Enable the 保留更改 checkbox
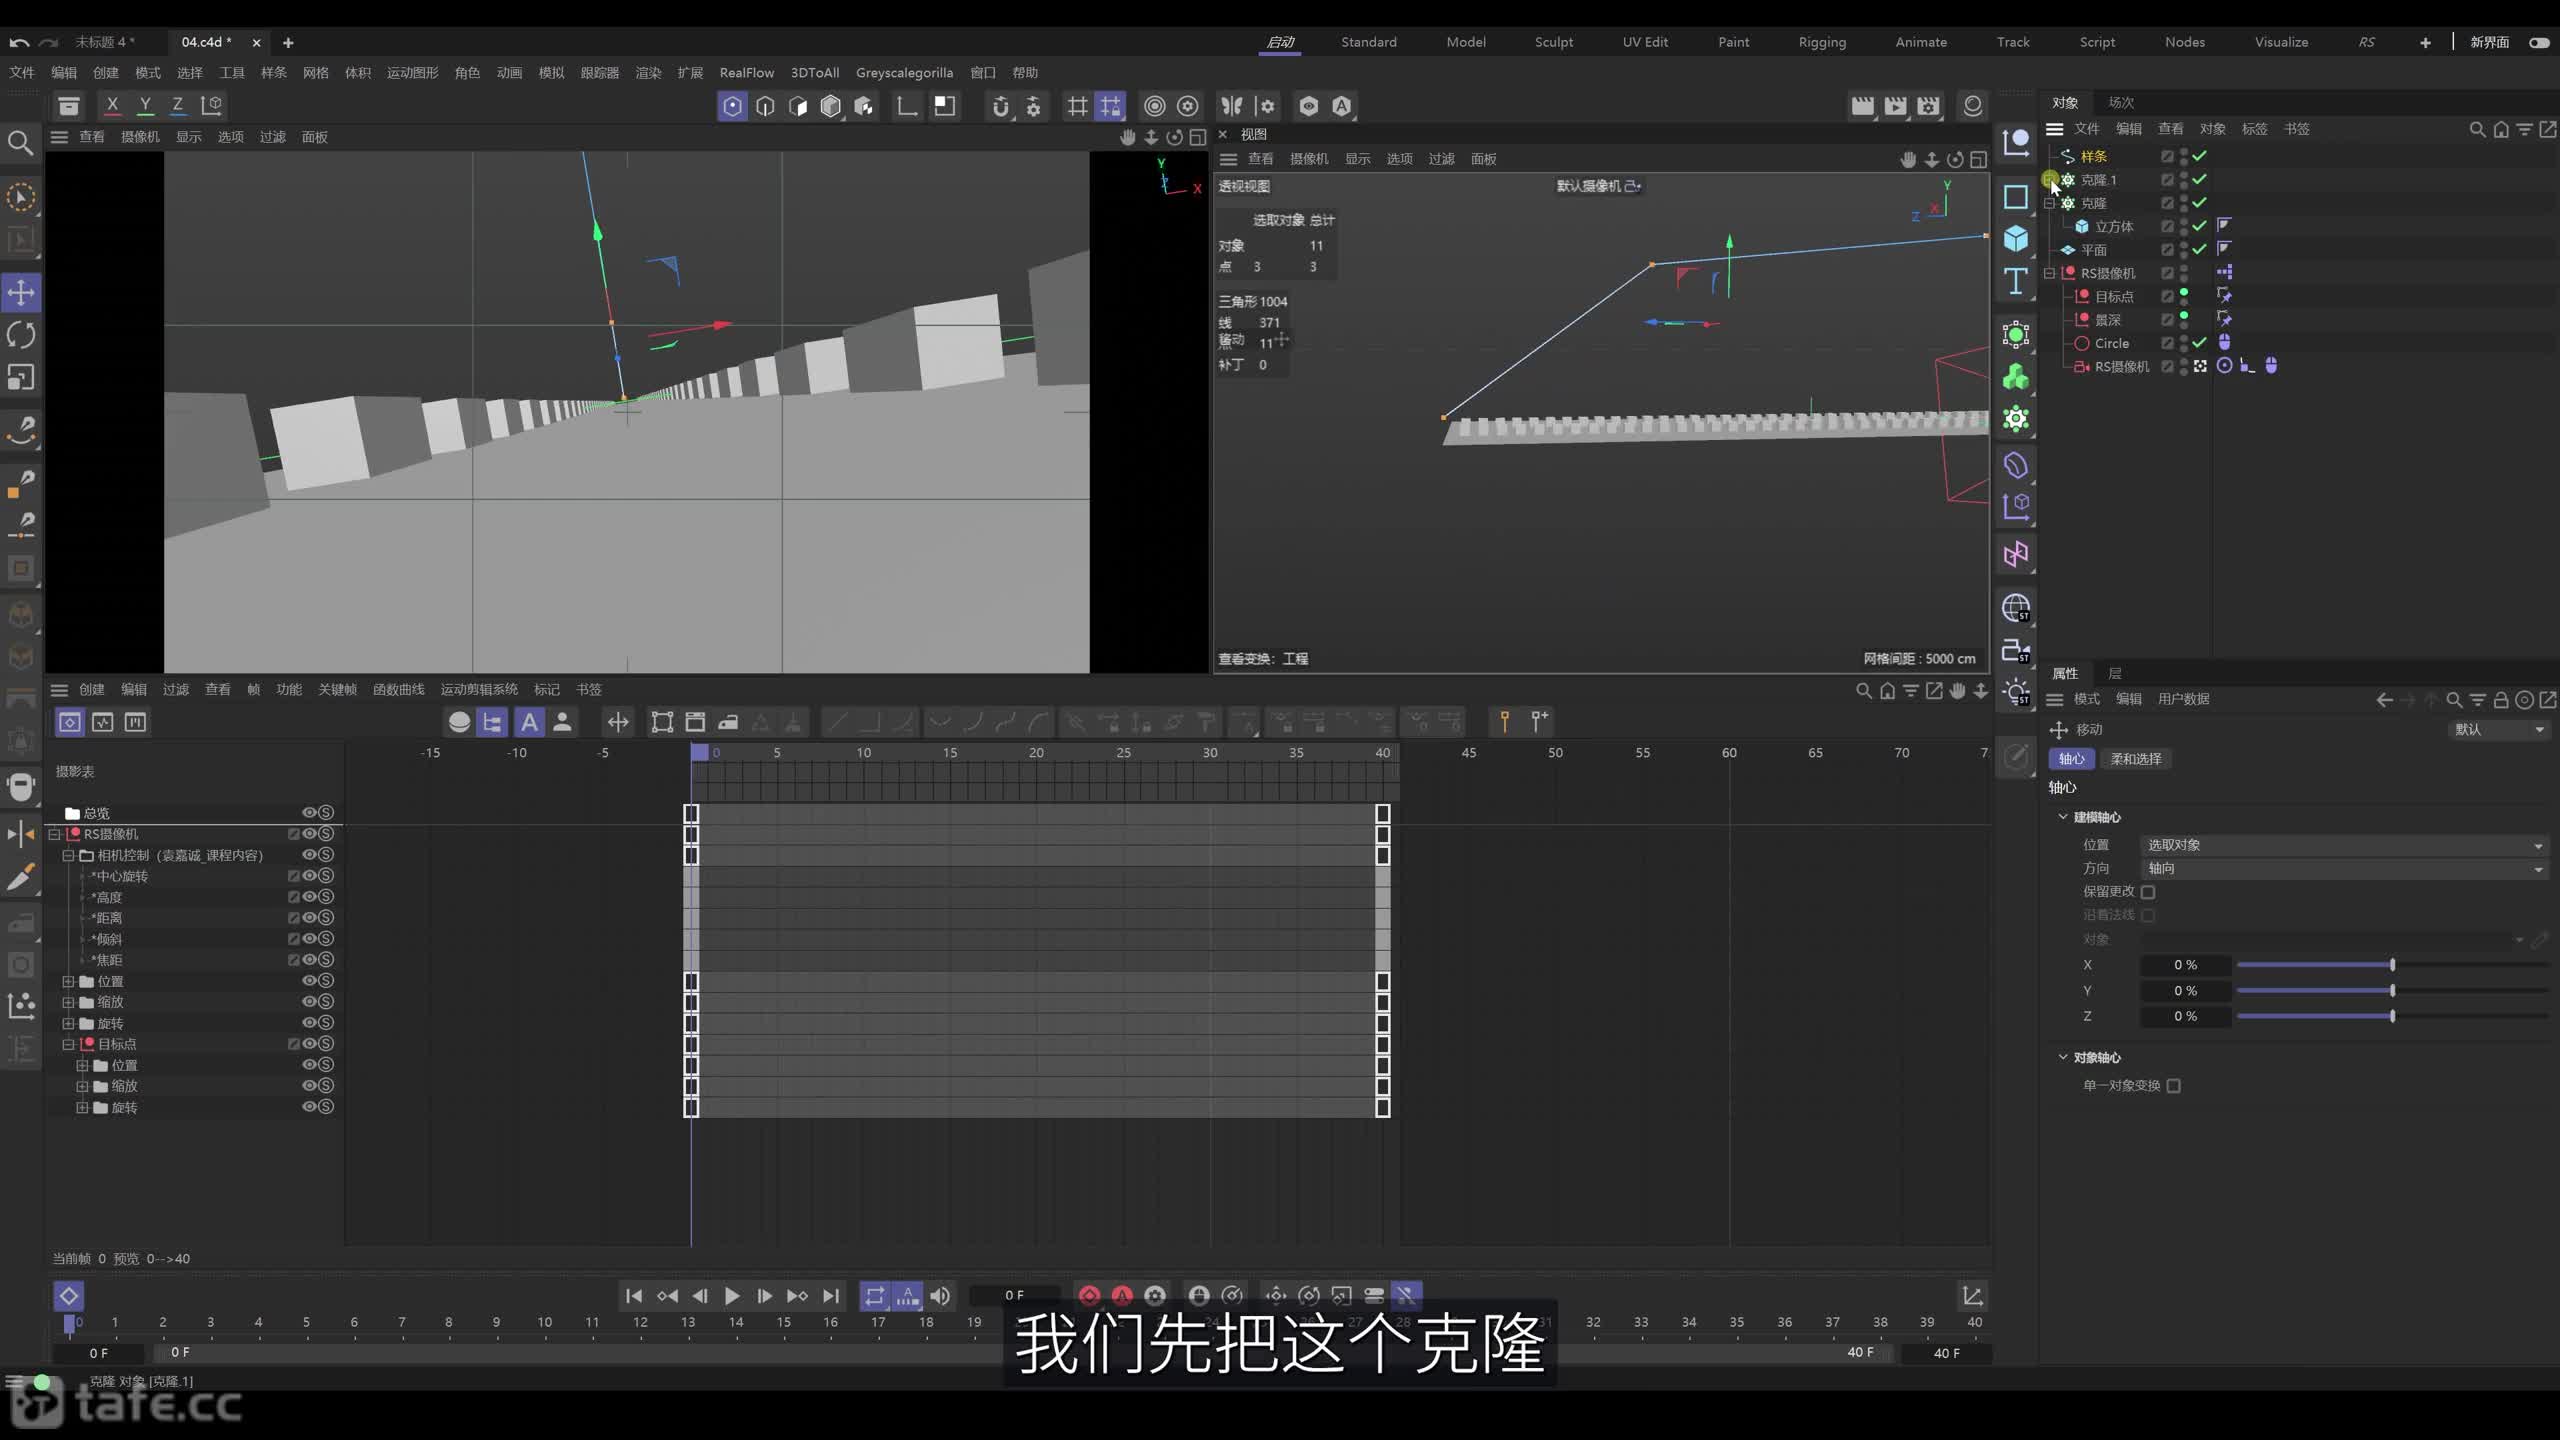Screen dimensions: 2560x1440 coord(2148,892)
